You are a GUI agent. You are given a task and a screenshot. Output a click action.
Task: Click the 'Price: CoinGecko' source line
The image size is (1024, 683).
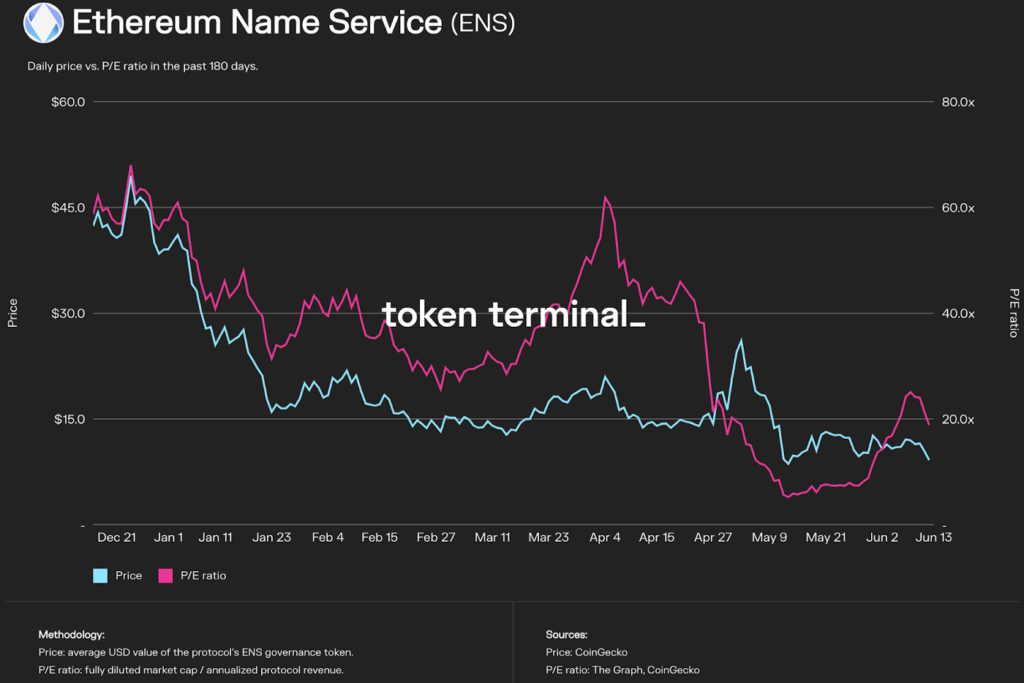[586, 652]
